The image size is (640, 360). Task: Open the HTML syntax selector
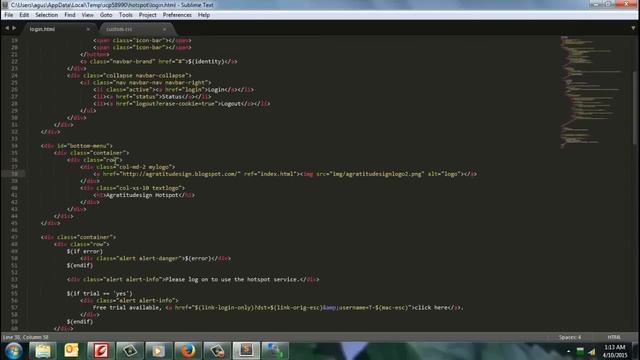tap(614, 337)
